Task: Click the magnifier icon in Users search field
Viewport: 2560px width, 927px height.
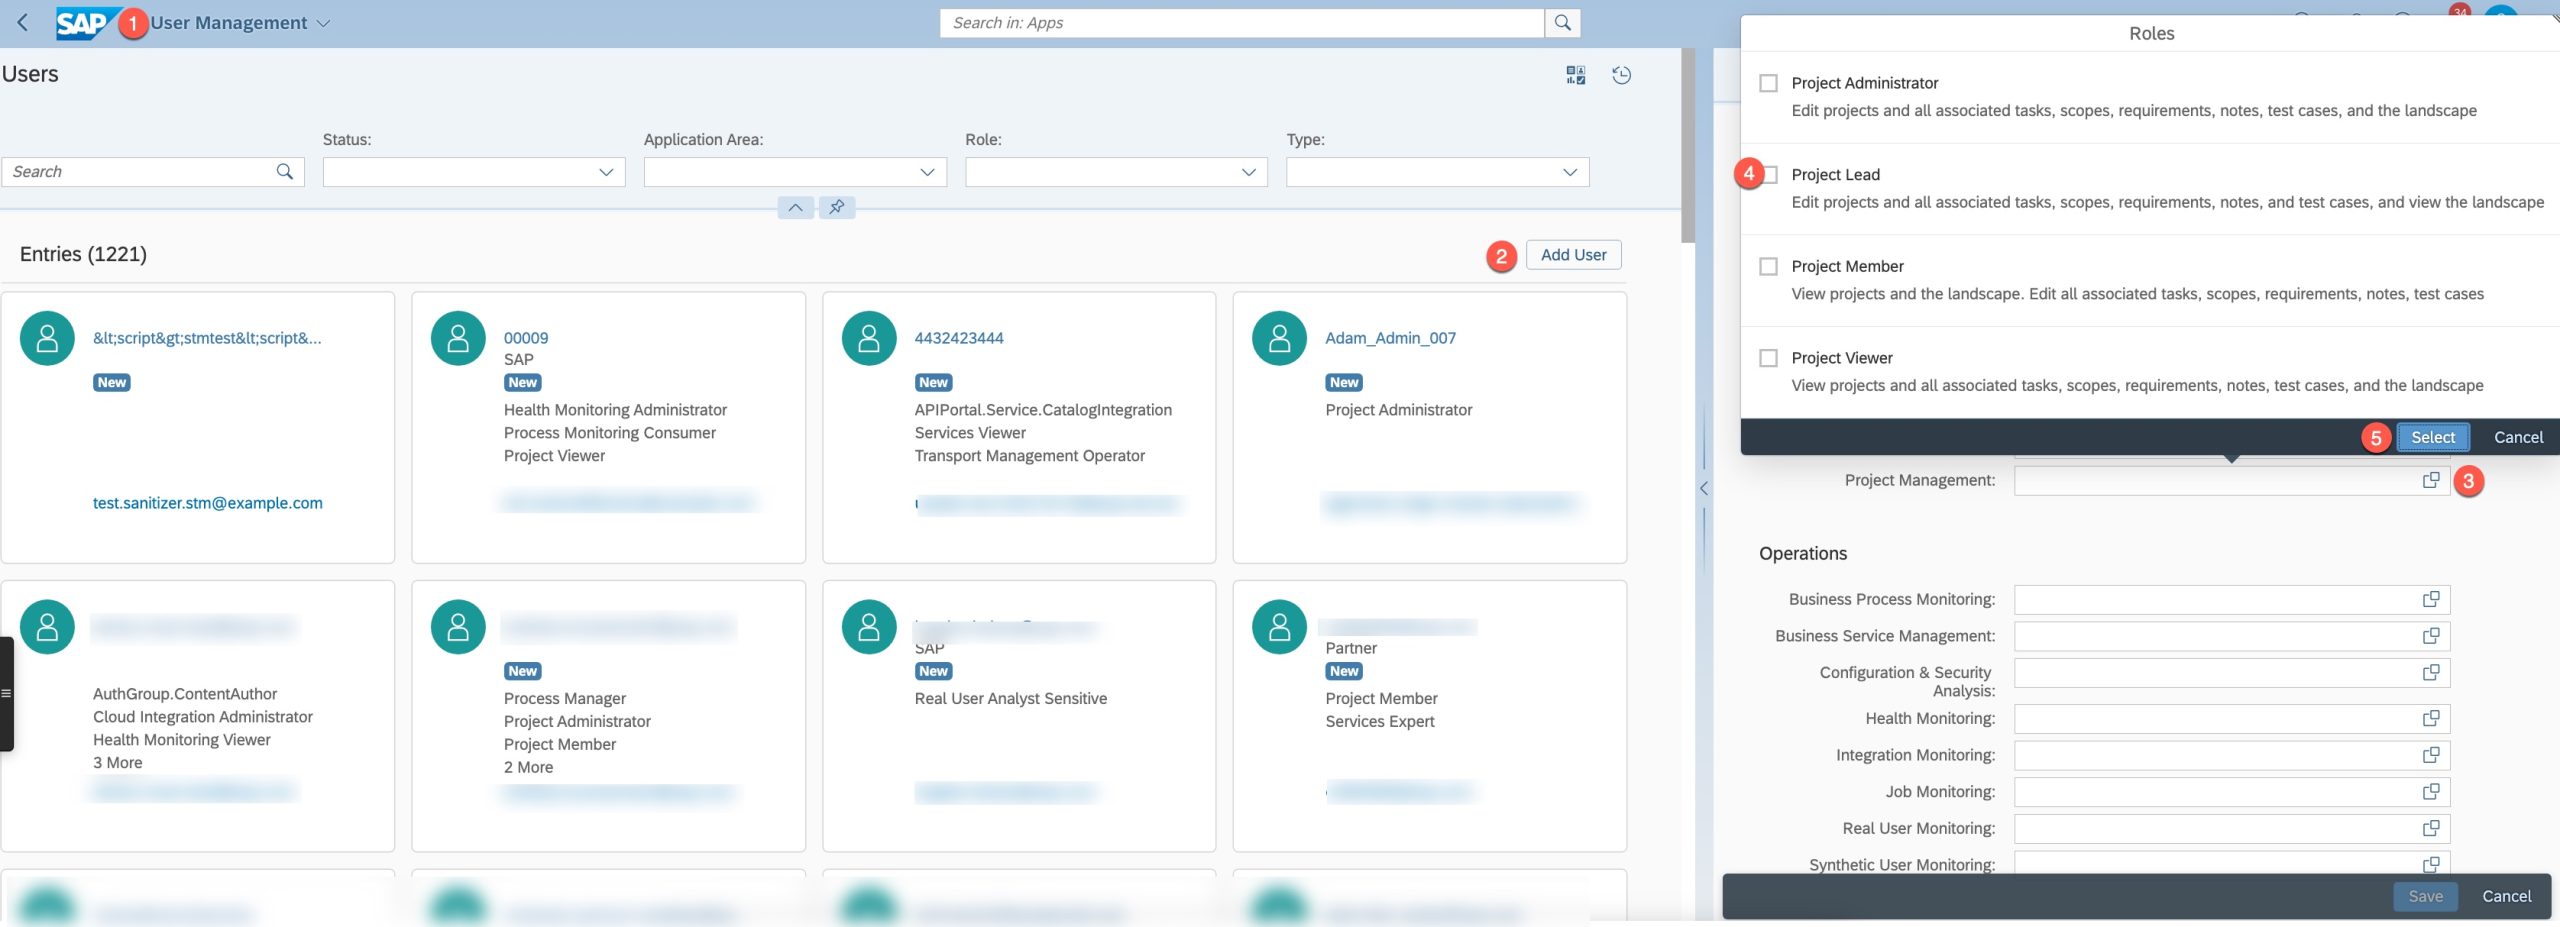Action: (285, 172)
